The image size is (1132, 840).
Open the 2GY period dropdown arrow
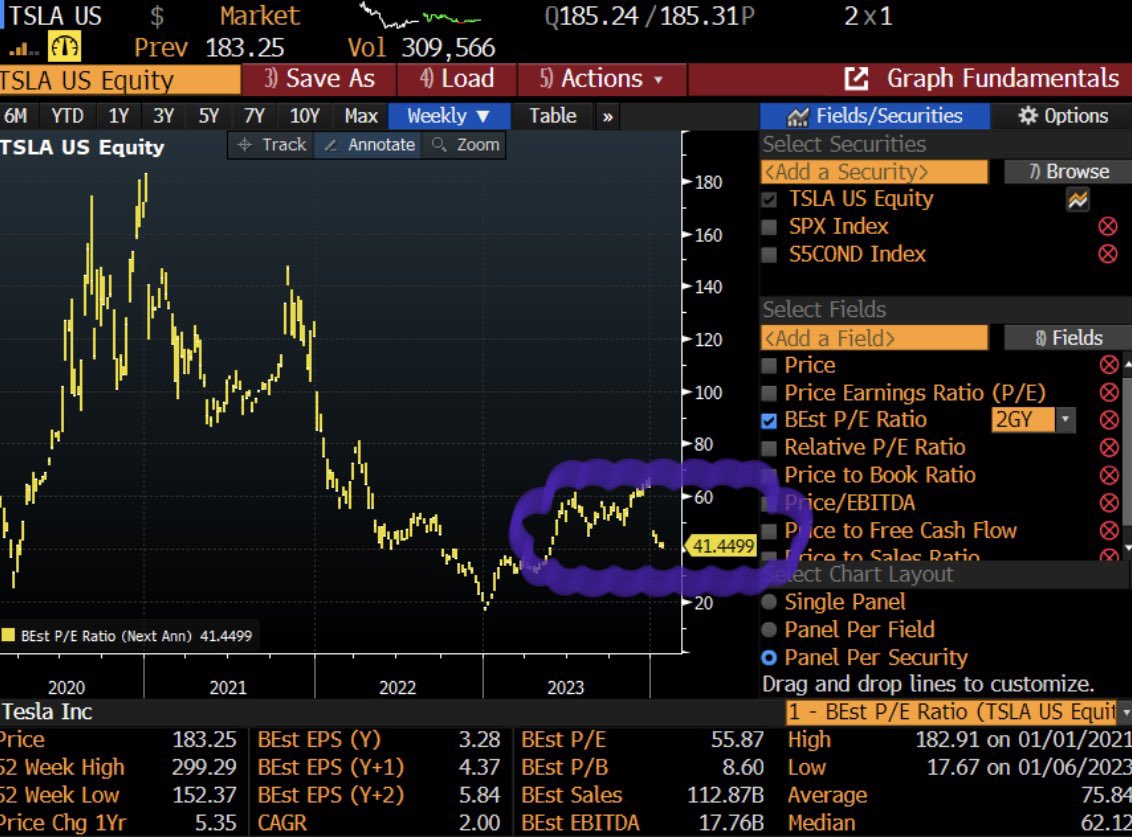pyautogui.click(x=1066, y=420)
